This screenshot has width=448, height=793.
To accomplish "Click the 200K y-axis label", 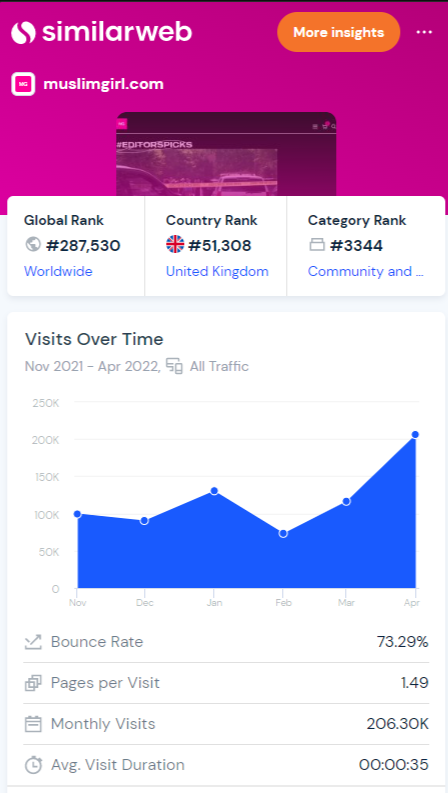I will click(46, 440).
